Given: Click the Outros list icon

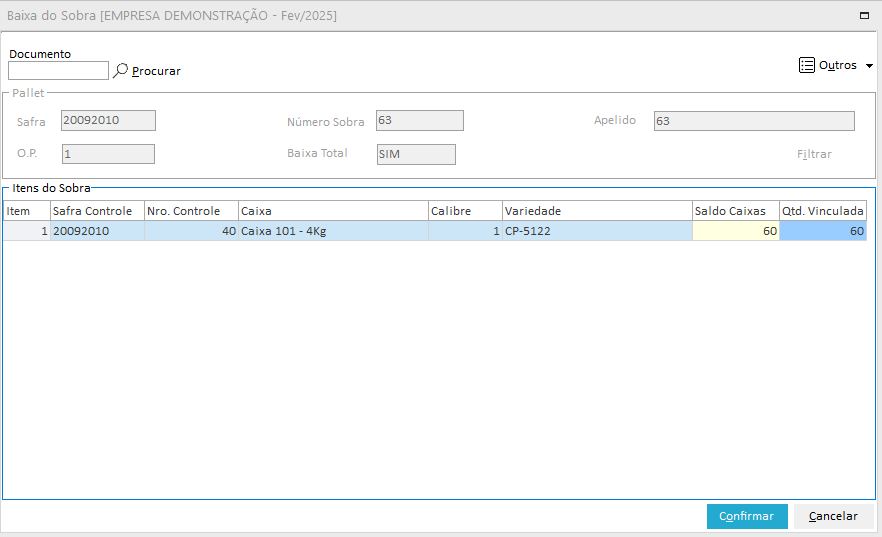Looking at the screenshot, I should pyautogui.click(x=807, y=65).
